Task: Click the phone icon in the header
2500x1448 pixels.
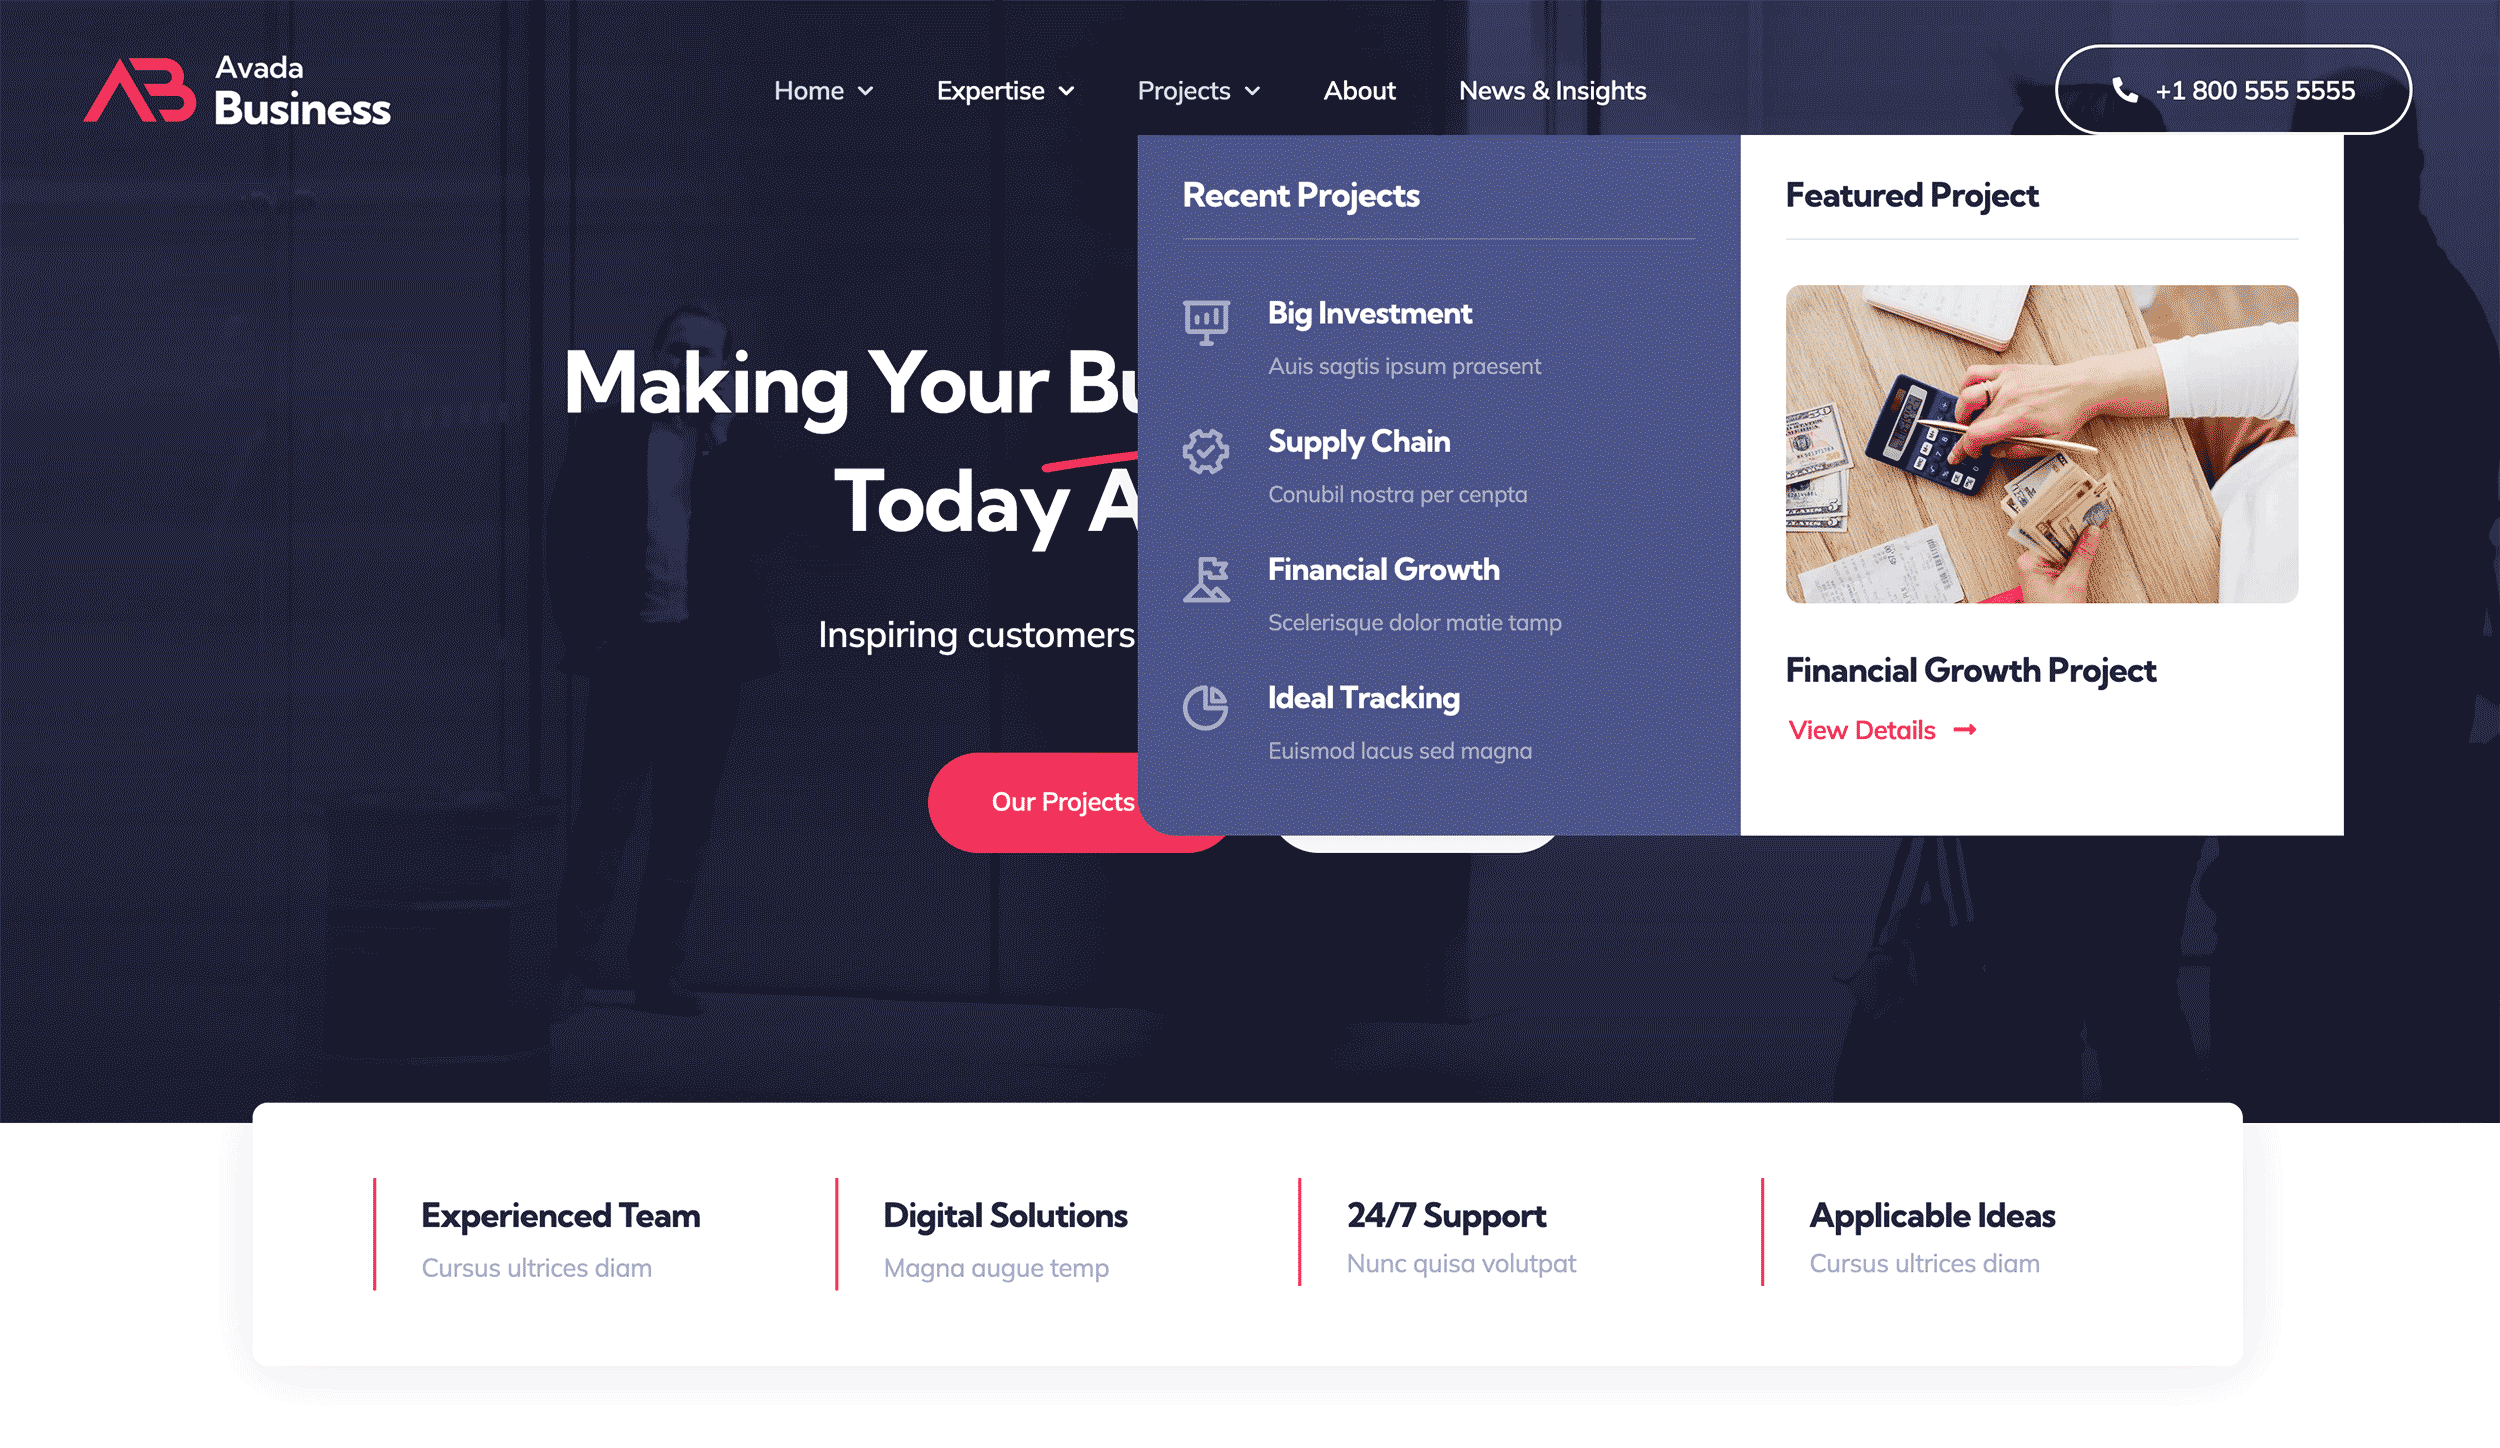Action: [2123, 88]
